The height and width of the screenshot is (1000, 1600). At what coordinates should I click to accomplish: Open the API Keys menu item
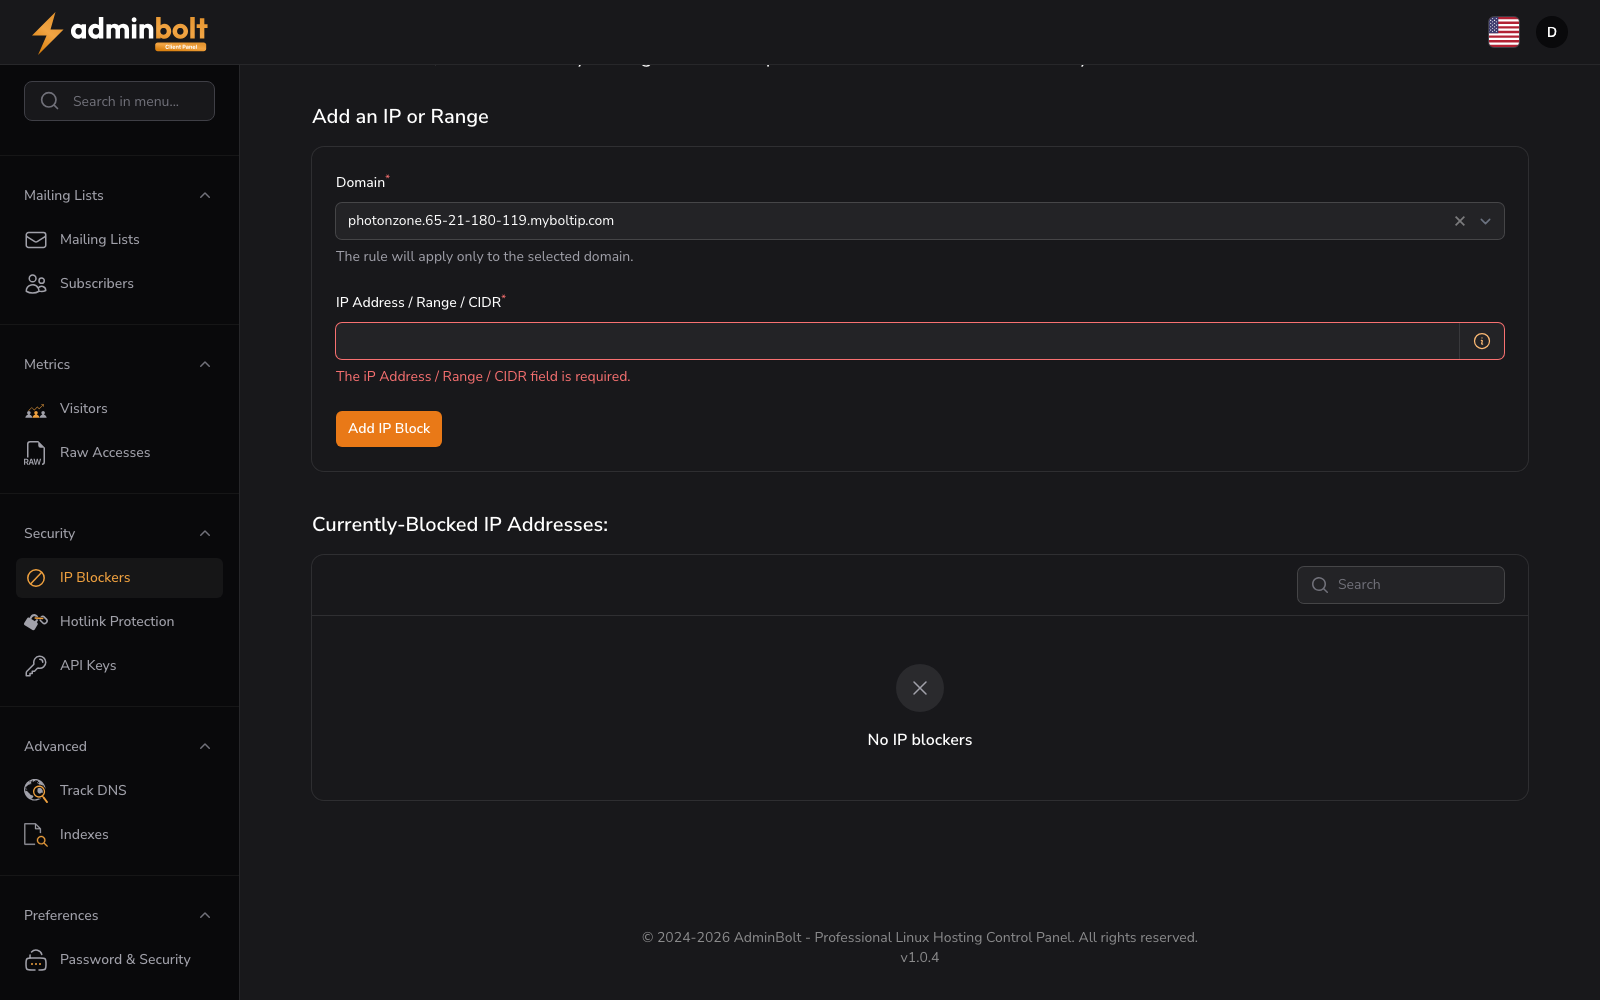point(119,666)
